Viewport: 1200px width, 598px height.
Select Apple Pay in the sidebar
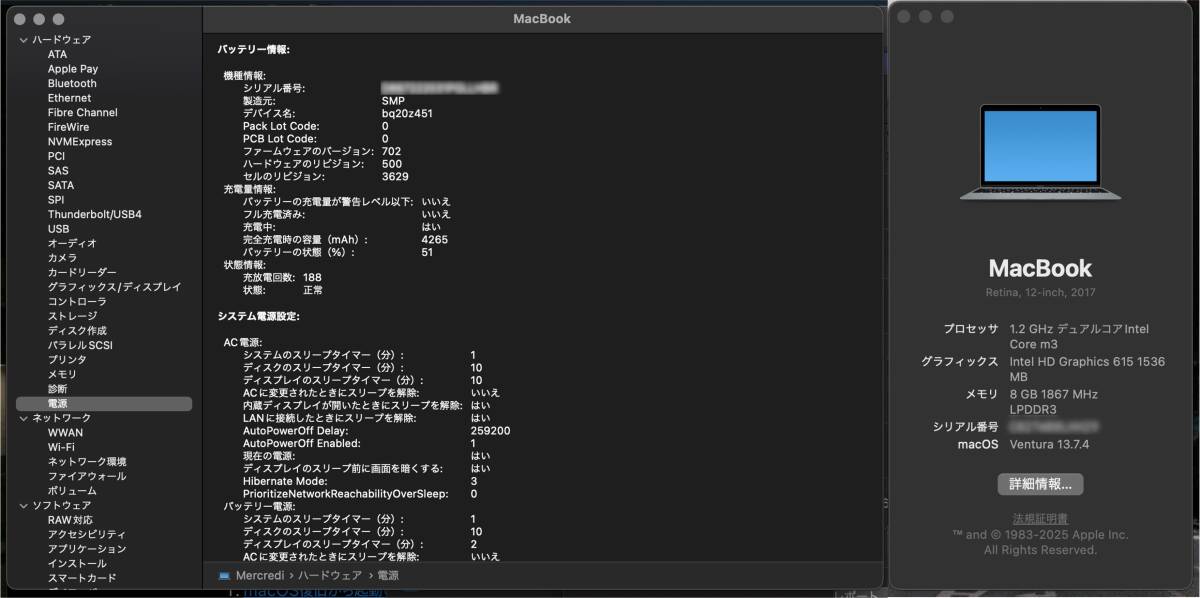[73, 69]
